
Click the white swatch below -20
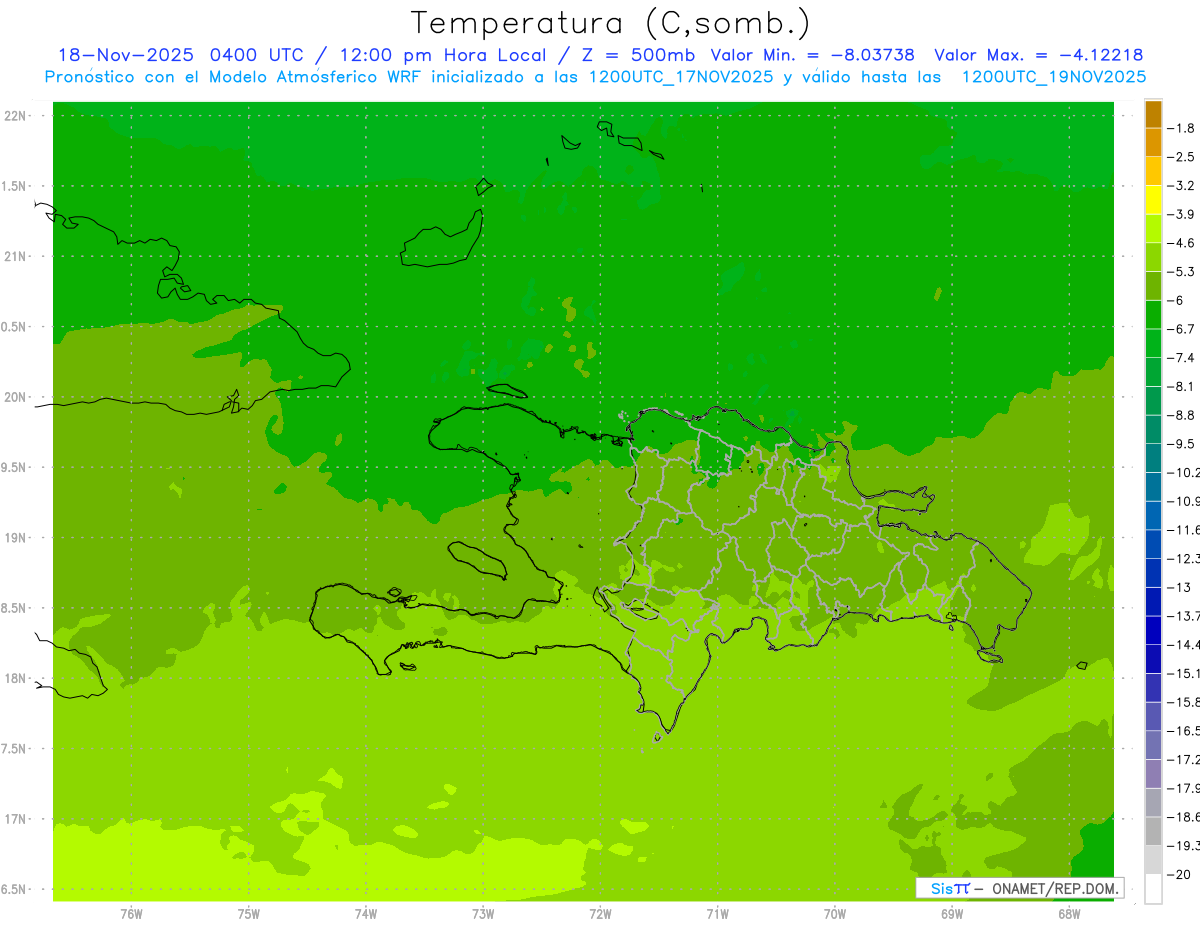pos(1153,889)
